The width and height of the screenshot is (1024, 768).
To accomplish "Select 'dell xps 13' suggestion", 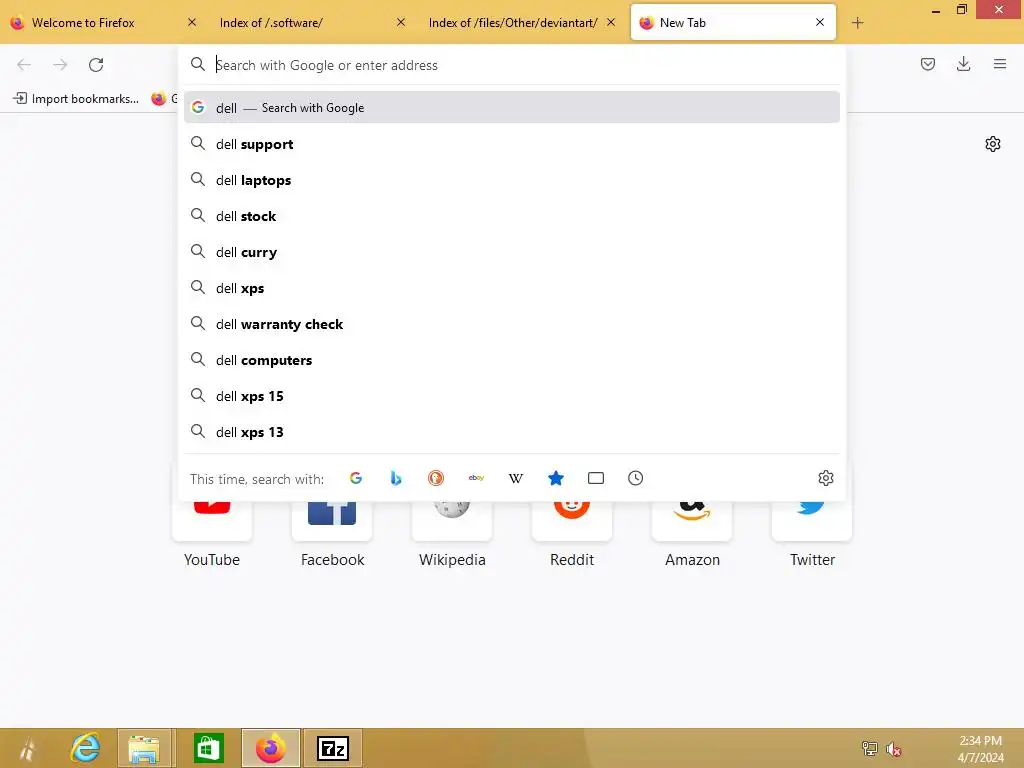I will [512, 432].
